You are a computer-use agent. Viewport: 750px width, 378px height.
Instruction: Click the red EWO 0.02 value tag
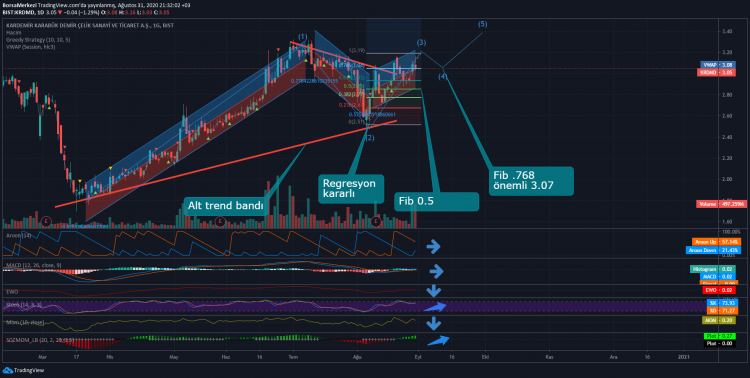720,290
